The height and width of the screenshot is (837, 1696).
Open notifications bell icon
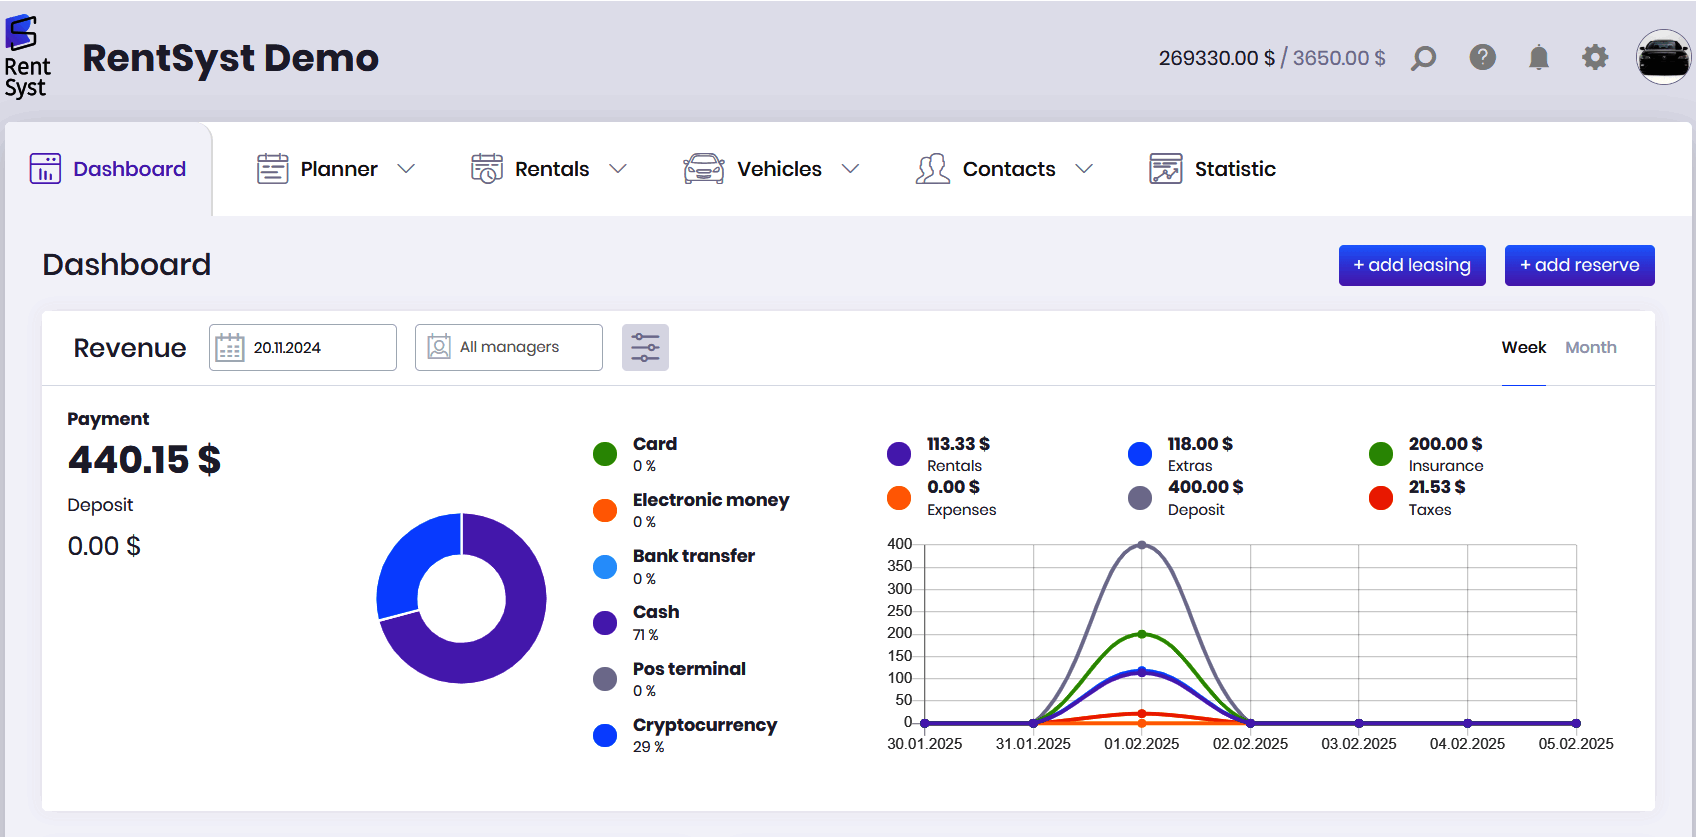[x=1539, y=58]
